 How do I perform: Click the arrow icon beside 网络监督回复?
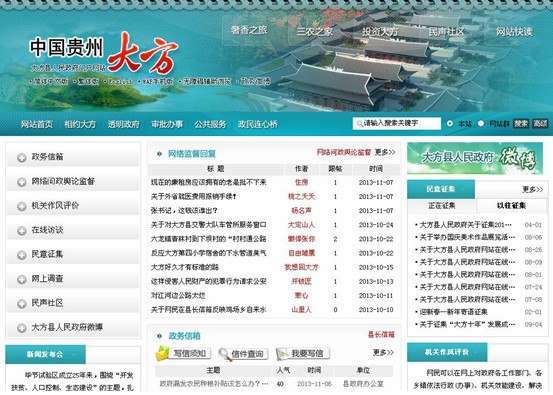(x=159, y=153)
